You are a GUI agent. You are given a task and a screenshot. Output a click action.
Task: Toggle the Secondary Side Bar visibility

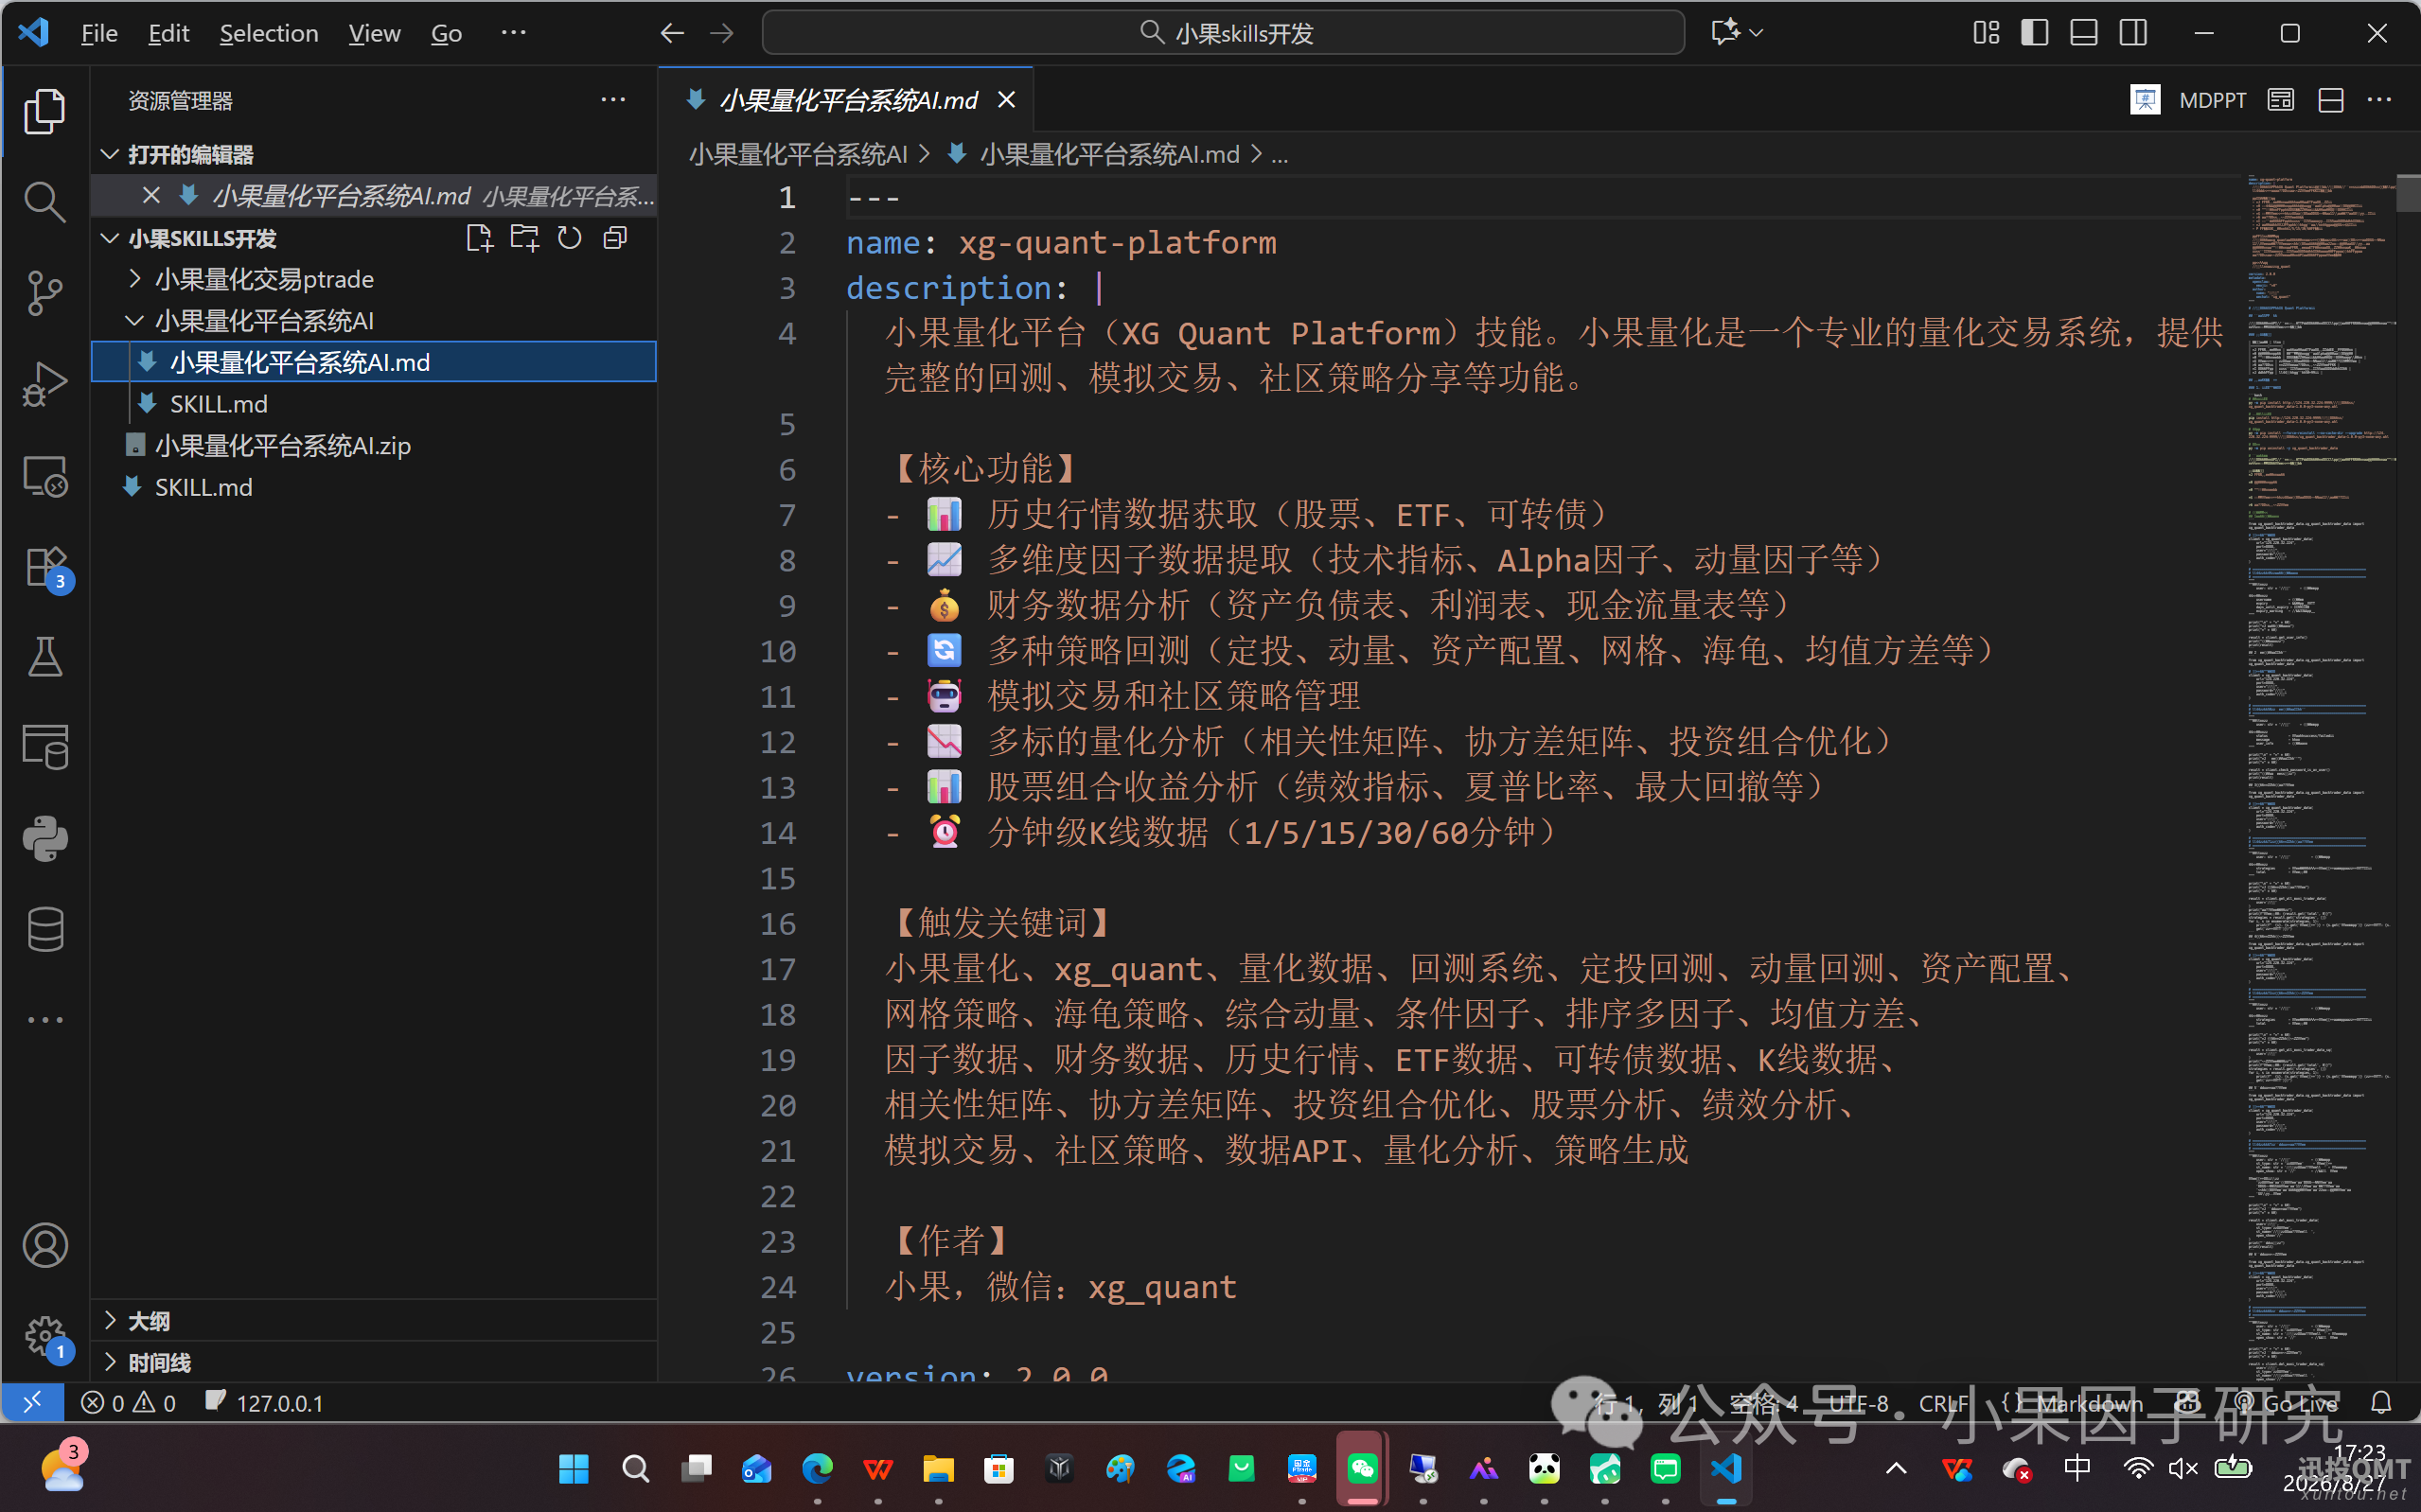tap(2132, 33)
